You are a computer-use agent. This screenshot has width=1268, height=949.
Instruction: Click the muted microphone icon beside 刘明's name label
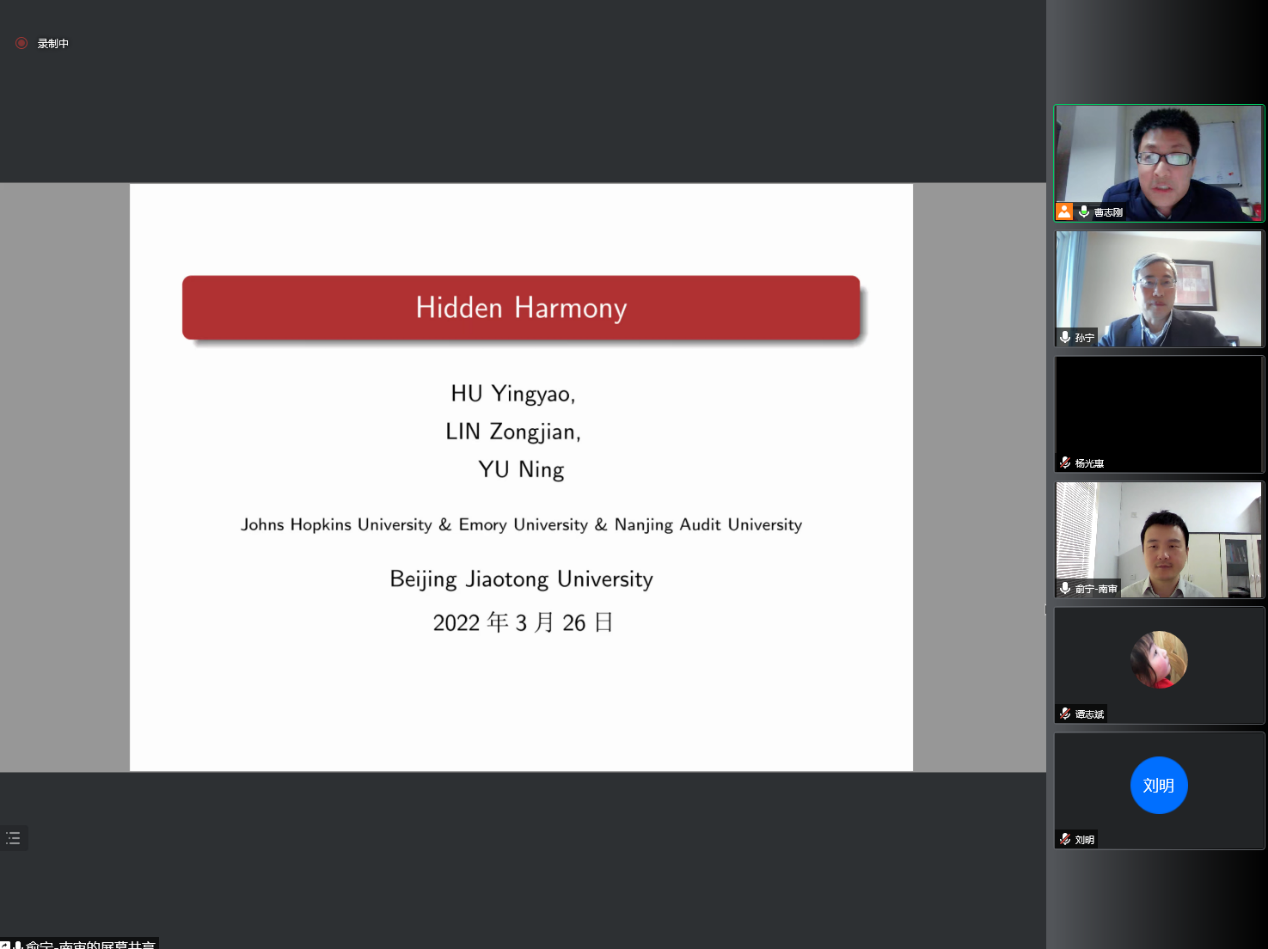pos(1066,839)
